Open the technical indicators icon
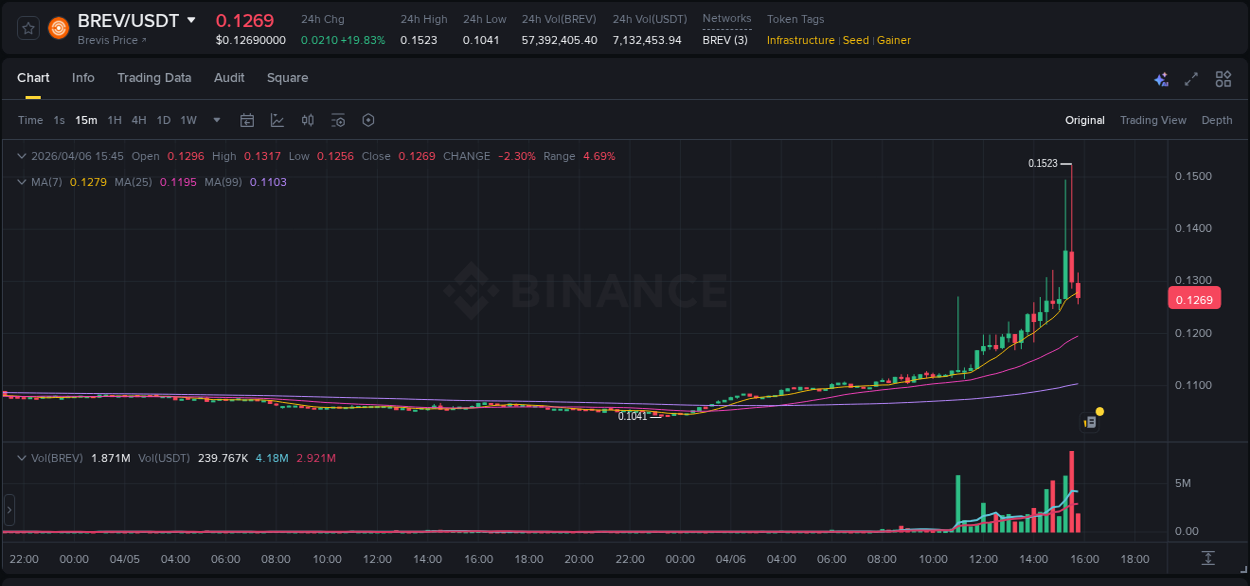1250x586 pixels. point(277,120)
